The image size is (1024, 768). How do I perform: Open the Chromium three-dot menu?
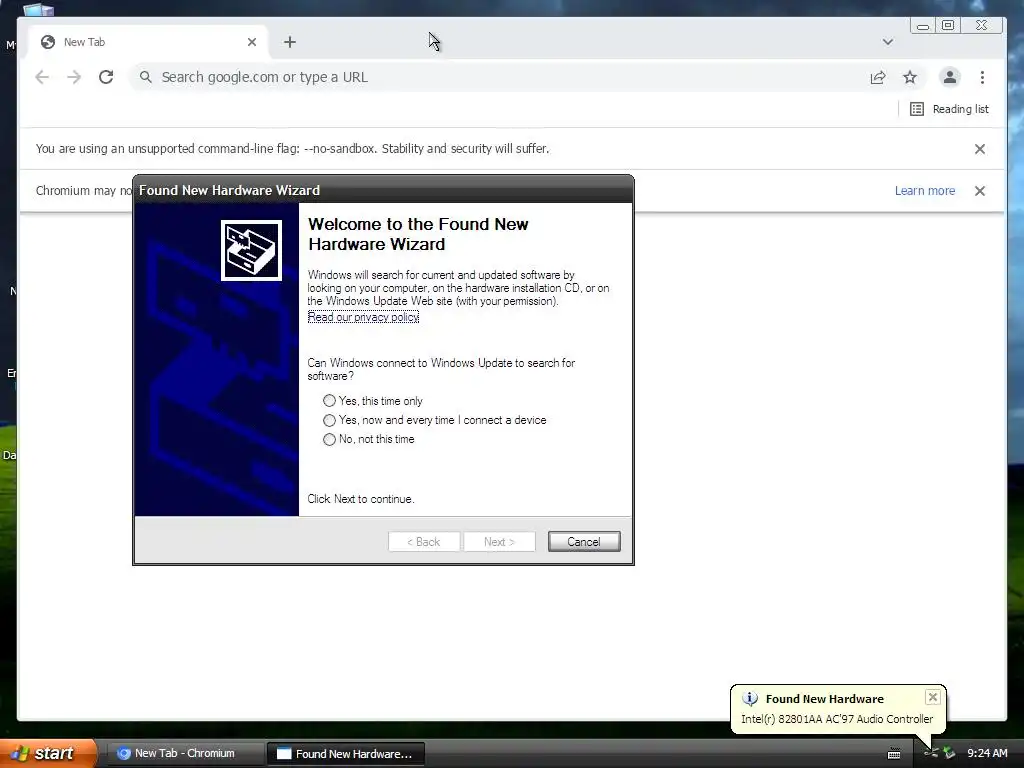[x=982, y=77]
